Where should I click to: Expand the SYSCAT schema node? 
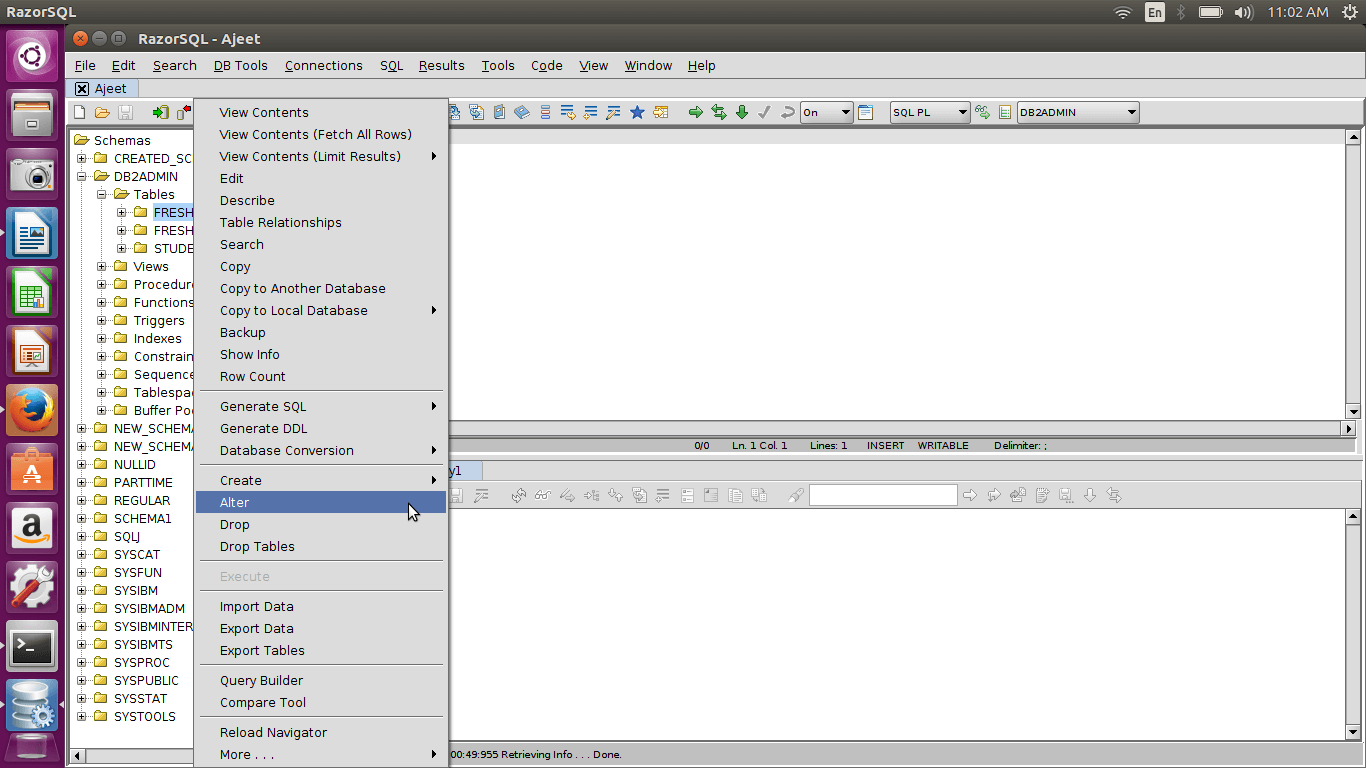point(82,555)
